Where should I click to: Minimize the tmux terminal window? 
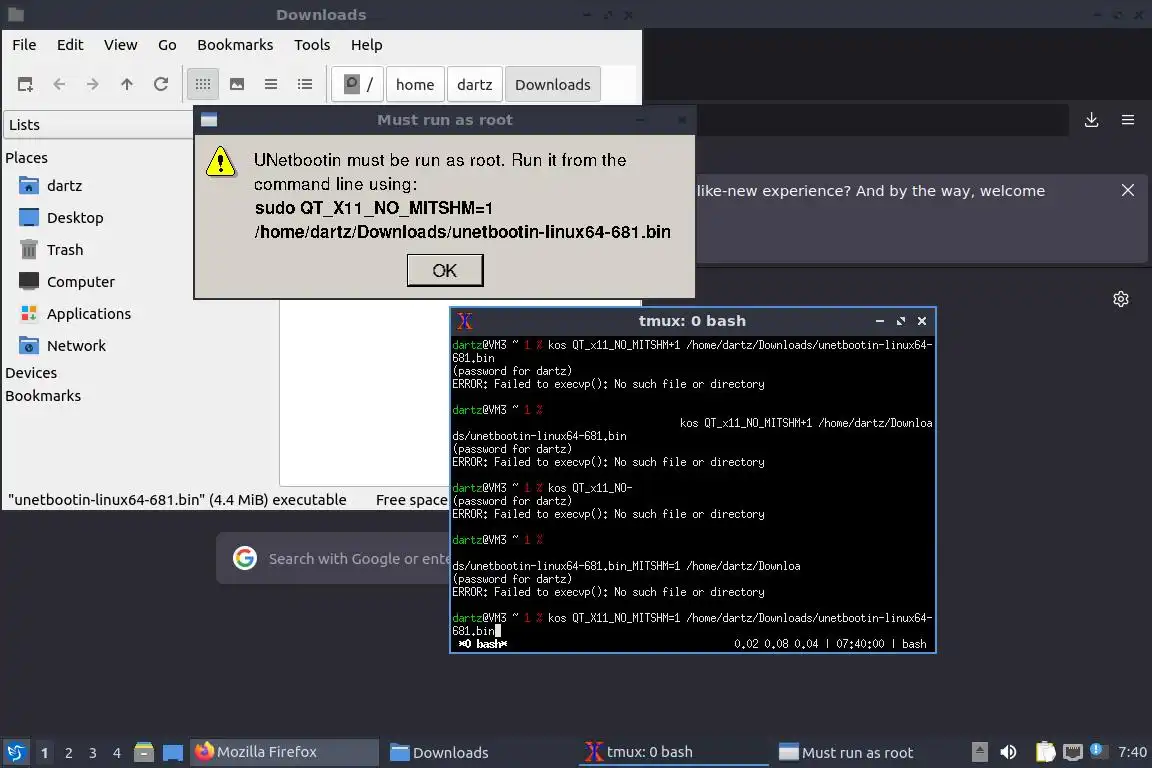(x=879, y=321)
